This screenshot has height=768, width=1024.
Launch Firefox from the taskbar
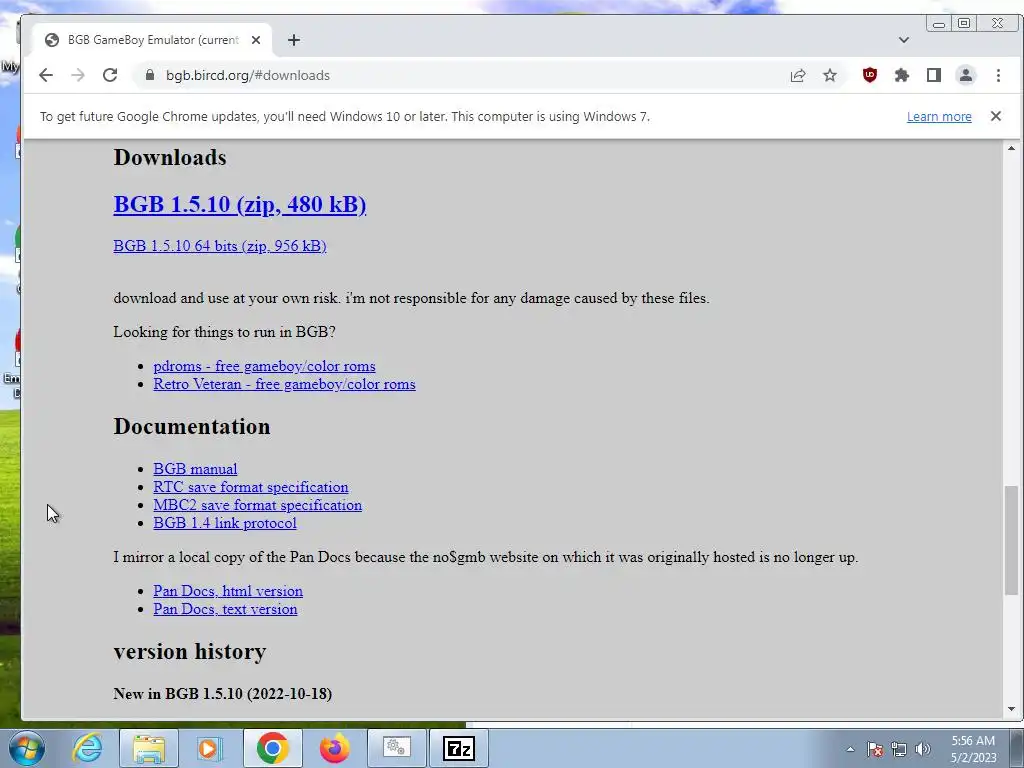(334, 748)
